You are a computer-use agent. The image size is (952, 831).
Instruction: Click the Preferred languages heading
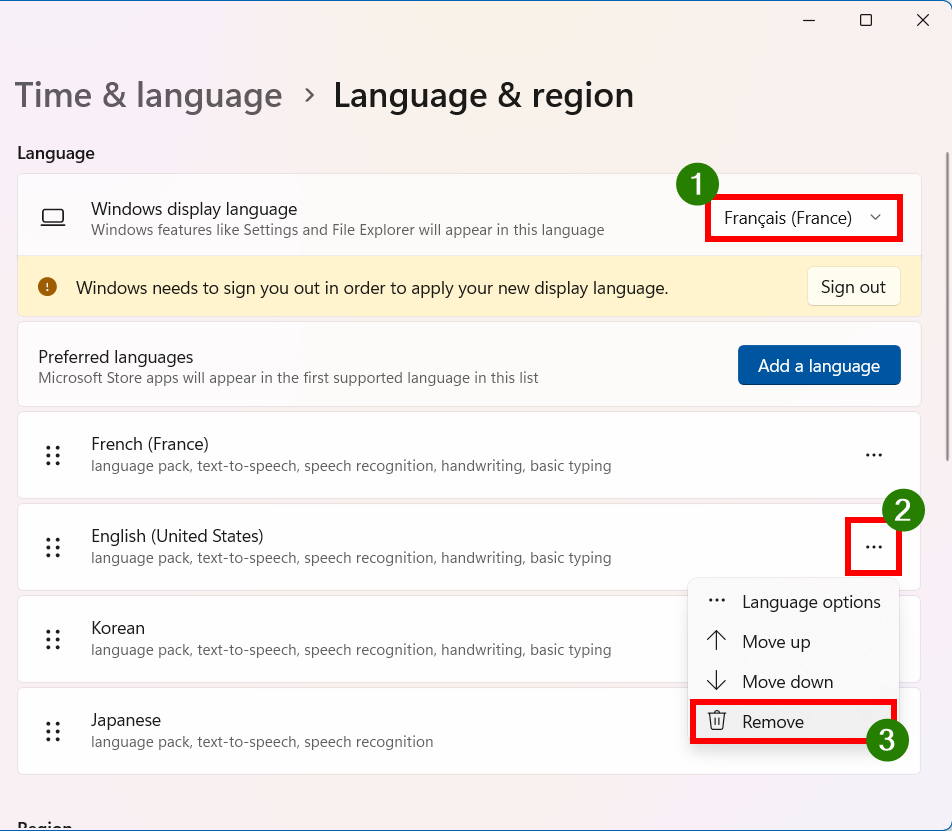(x=115, y=357)
